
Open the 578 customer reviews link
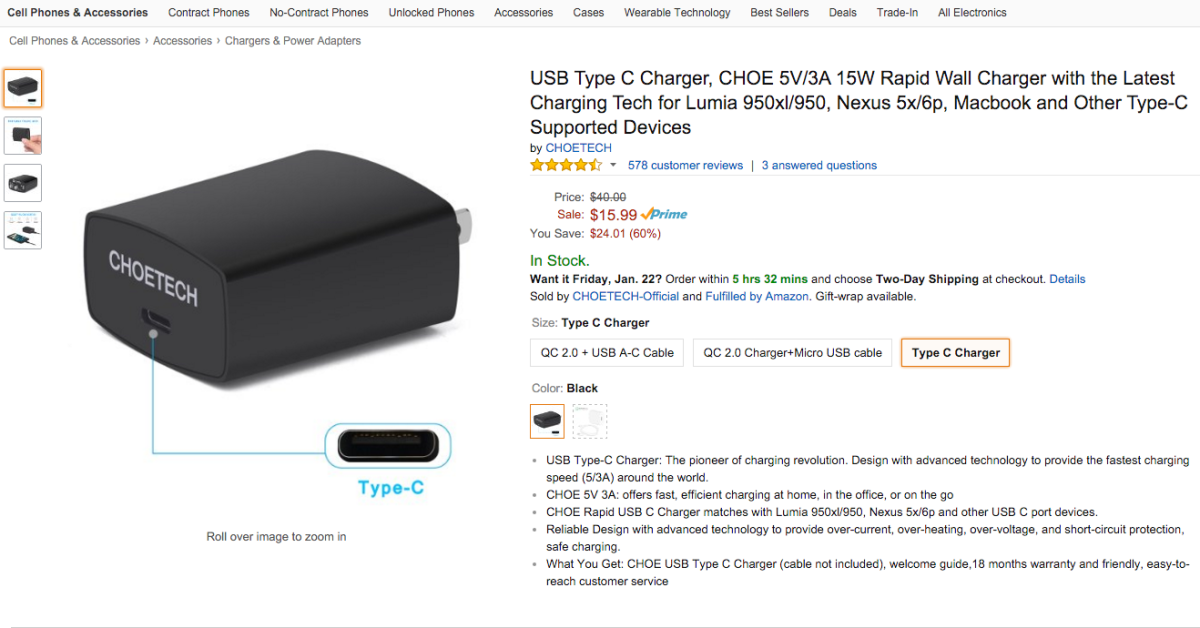click(685, 166)
